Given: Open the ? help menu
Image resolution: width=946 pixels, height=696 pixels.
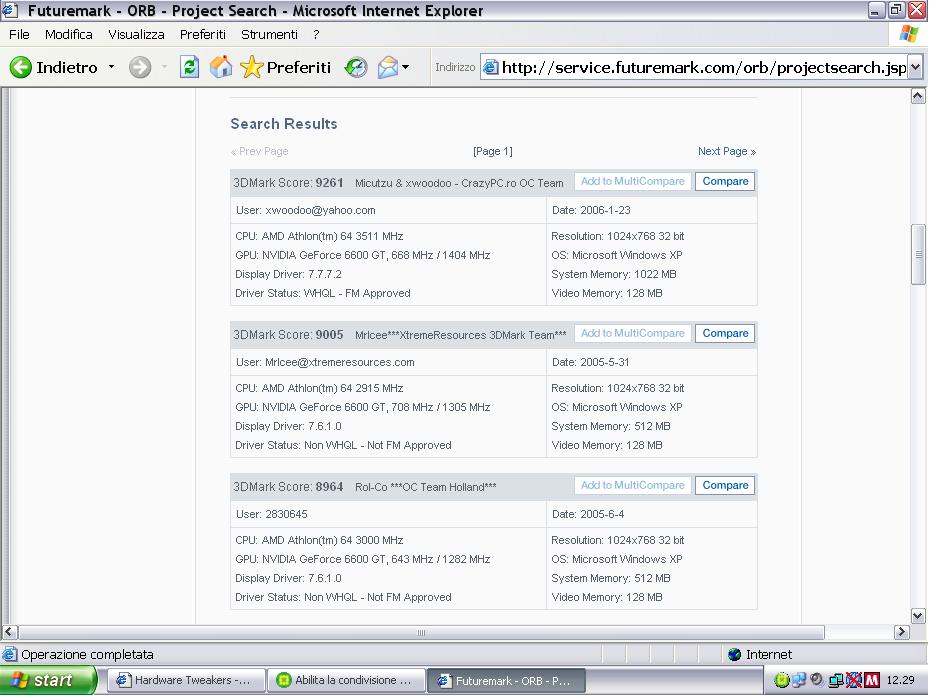Looking at the screenshot, I should point(316,34).
